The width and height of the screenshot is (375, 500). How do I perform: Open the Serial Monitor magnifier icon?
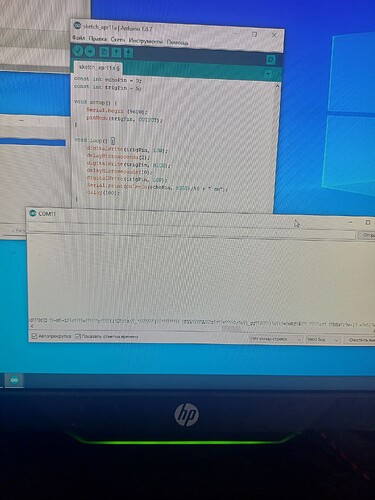point(270,60)
